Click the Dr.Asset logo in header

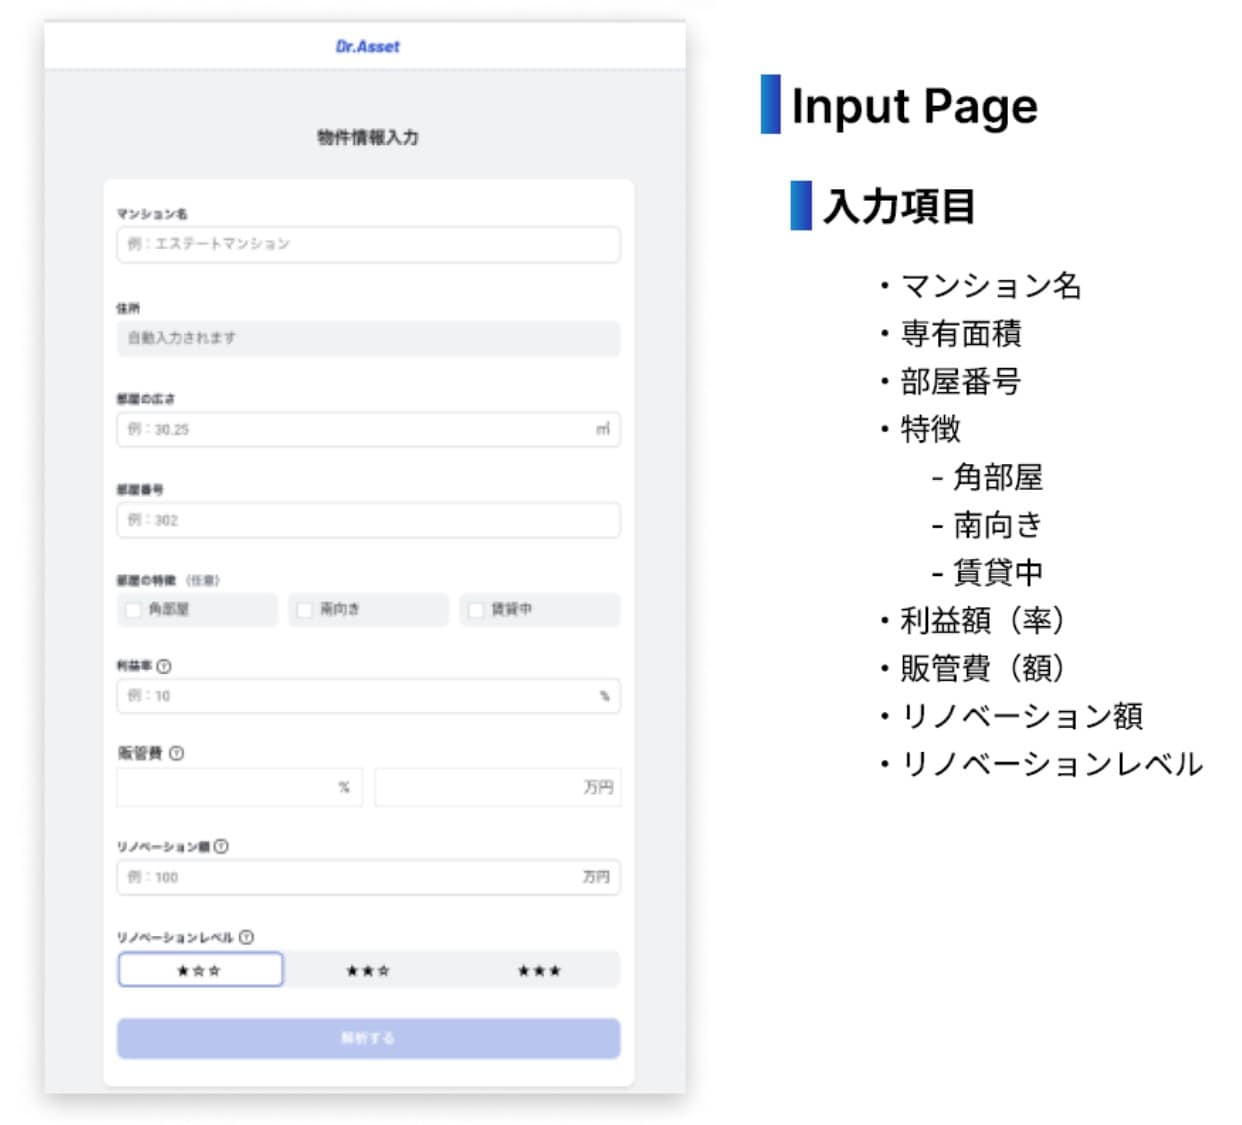tap(367, 46)
